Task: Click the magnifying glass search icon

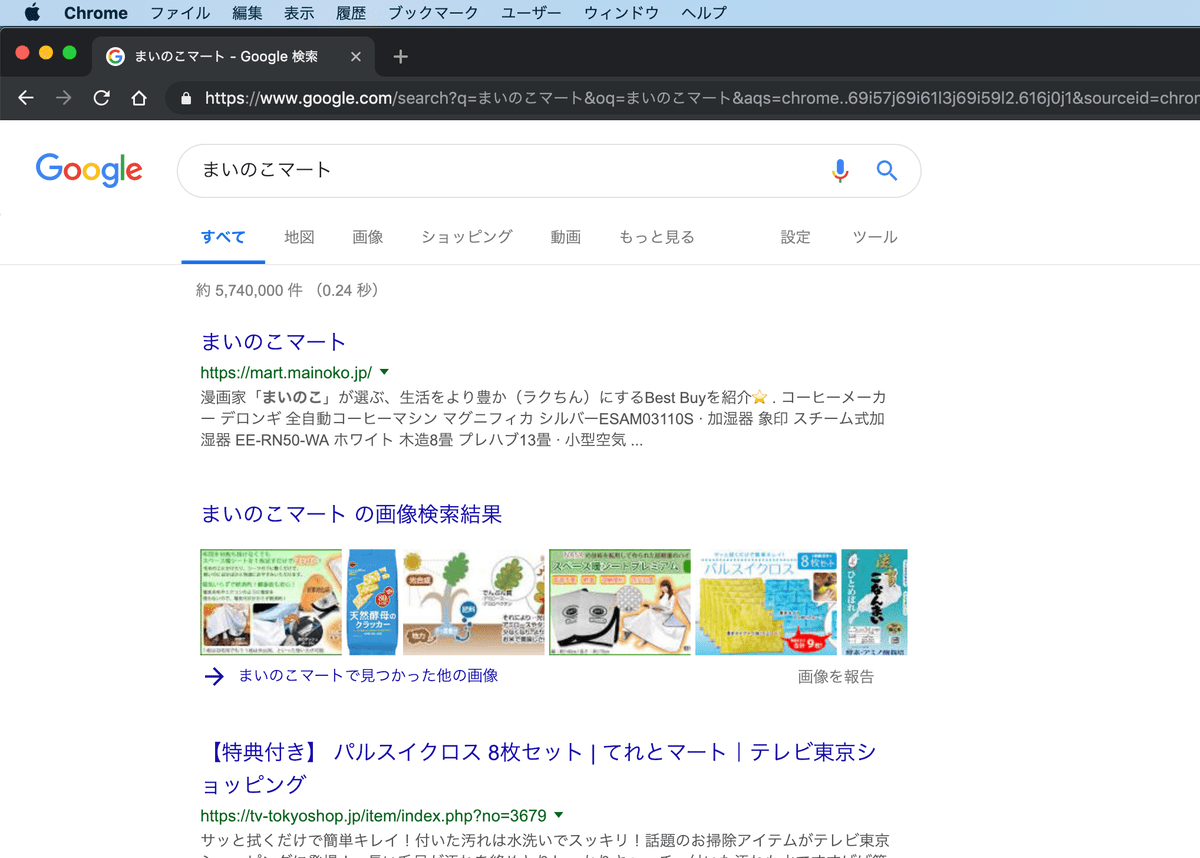Action: (886, 170)
